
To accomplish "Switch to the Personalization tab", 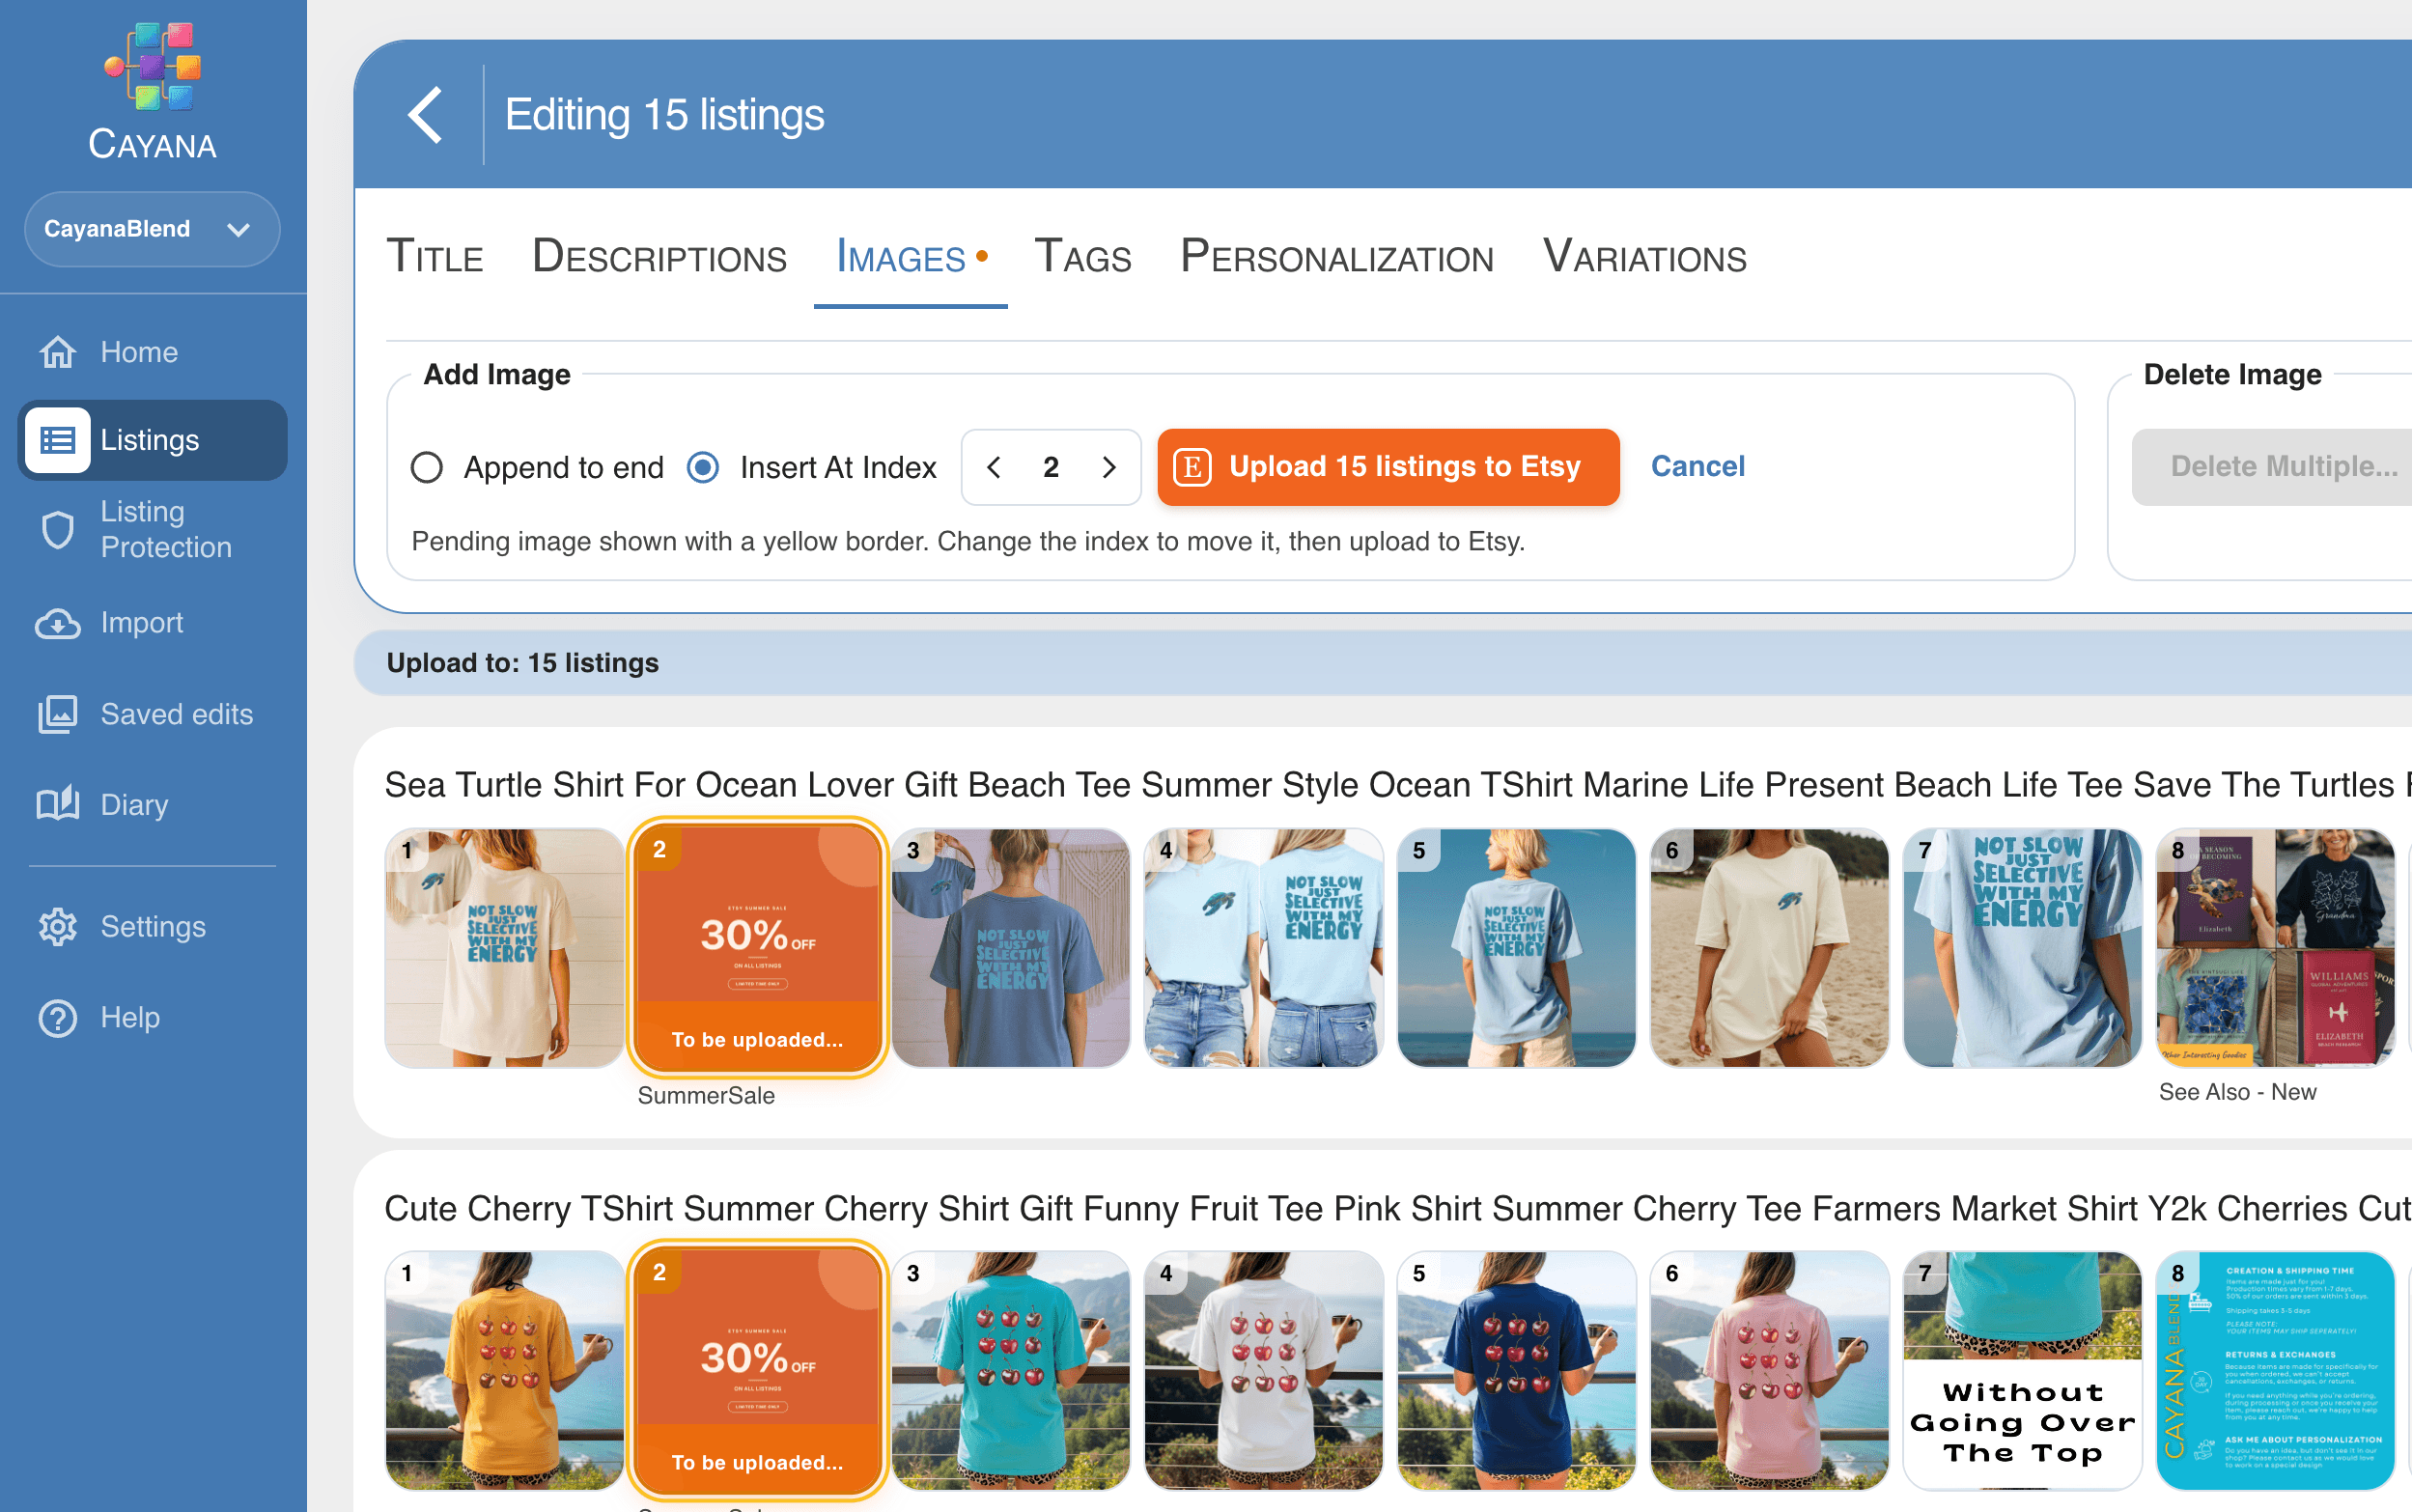I will [x=1337, y=256].
